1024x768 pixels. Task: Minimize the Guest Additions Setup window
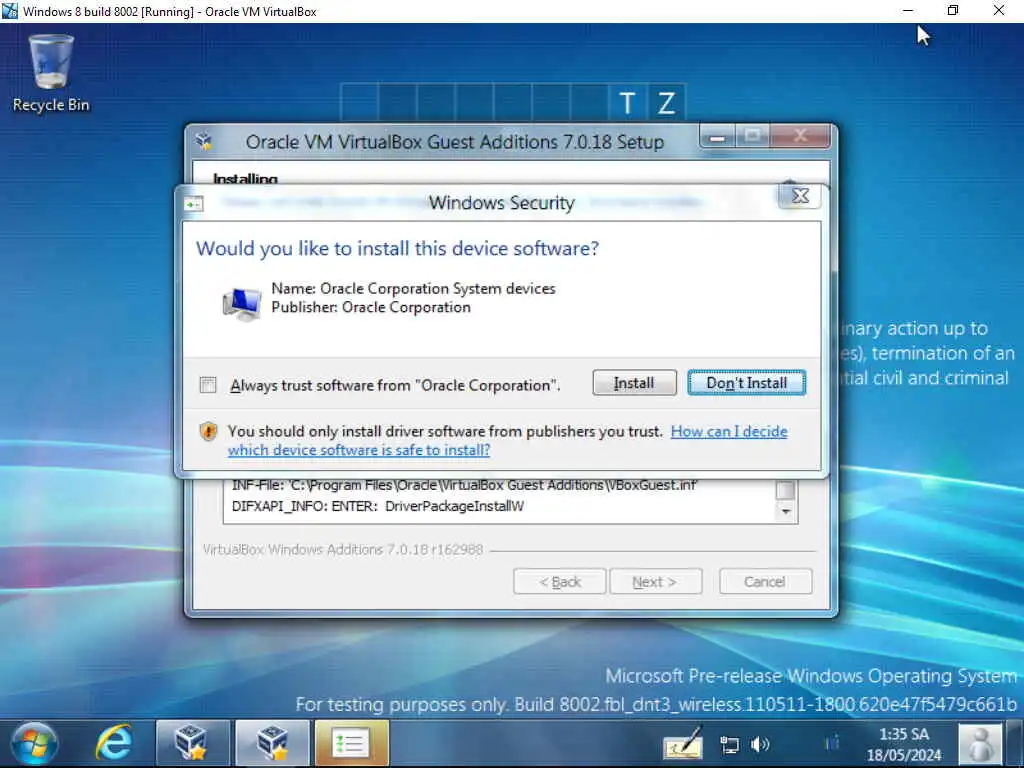718,137
